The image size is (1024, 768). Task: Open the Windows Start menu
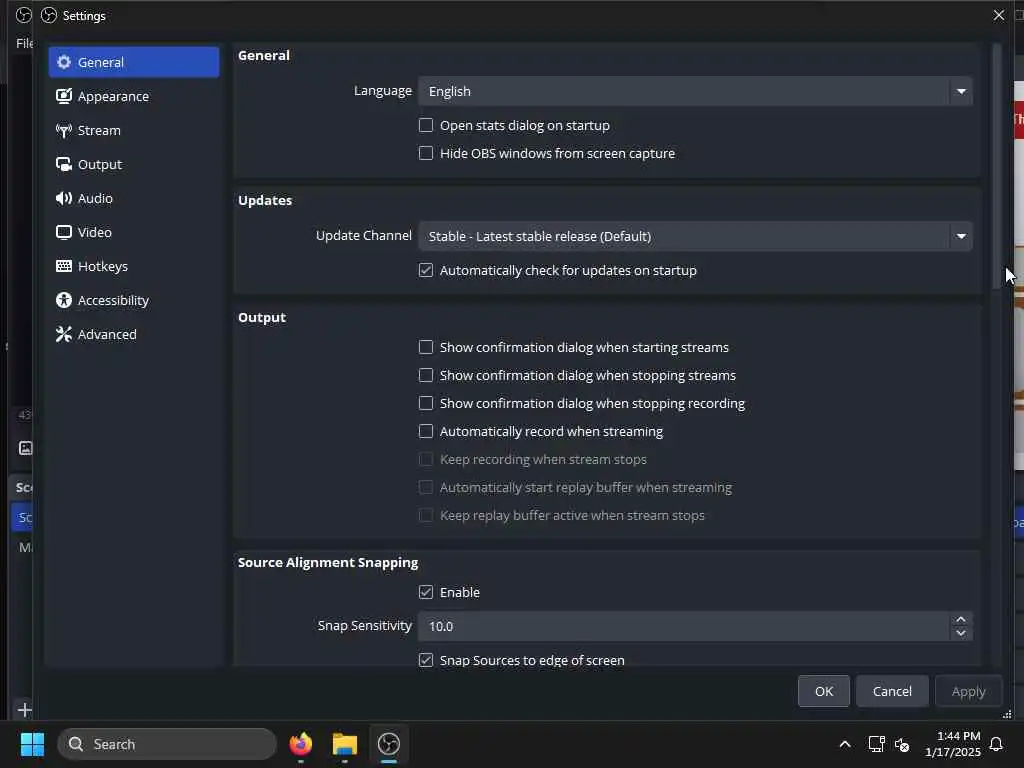pos(32,744)
